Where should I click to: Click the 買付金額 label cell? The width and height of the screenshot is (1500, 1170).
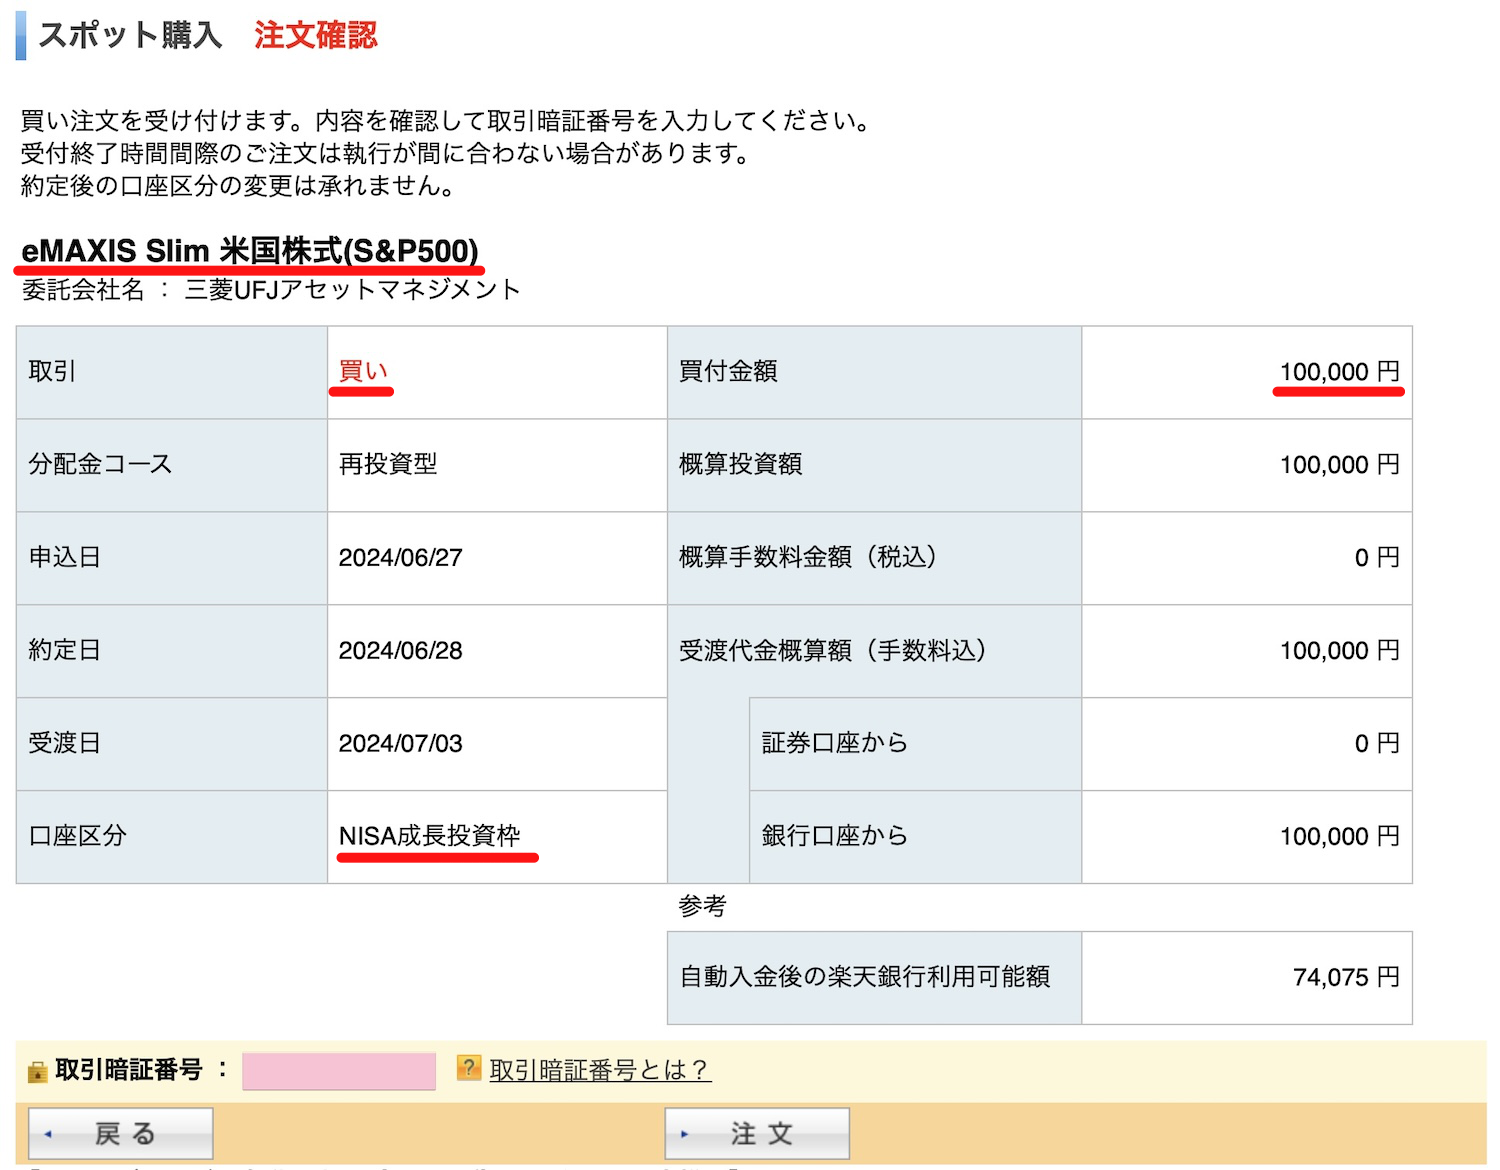click(x=875, y=372)
